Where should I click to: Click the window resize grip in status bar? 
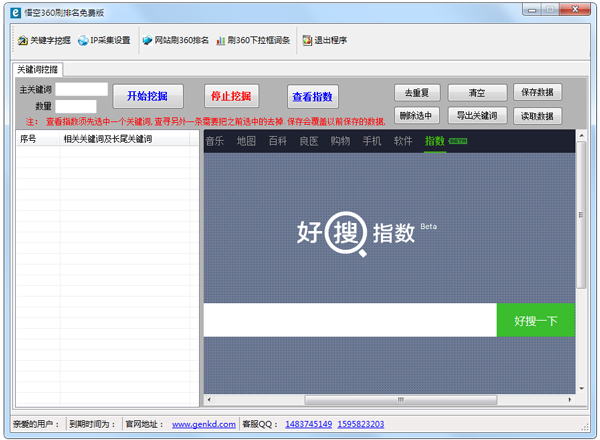coord(585,427)
